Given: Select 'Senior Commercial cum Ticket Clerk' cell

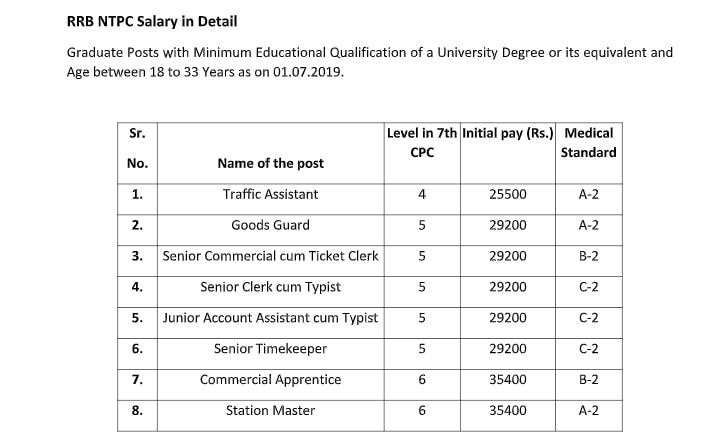Looking at the screenshot, I should coord(270,256).
